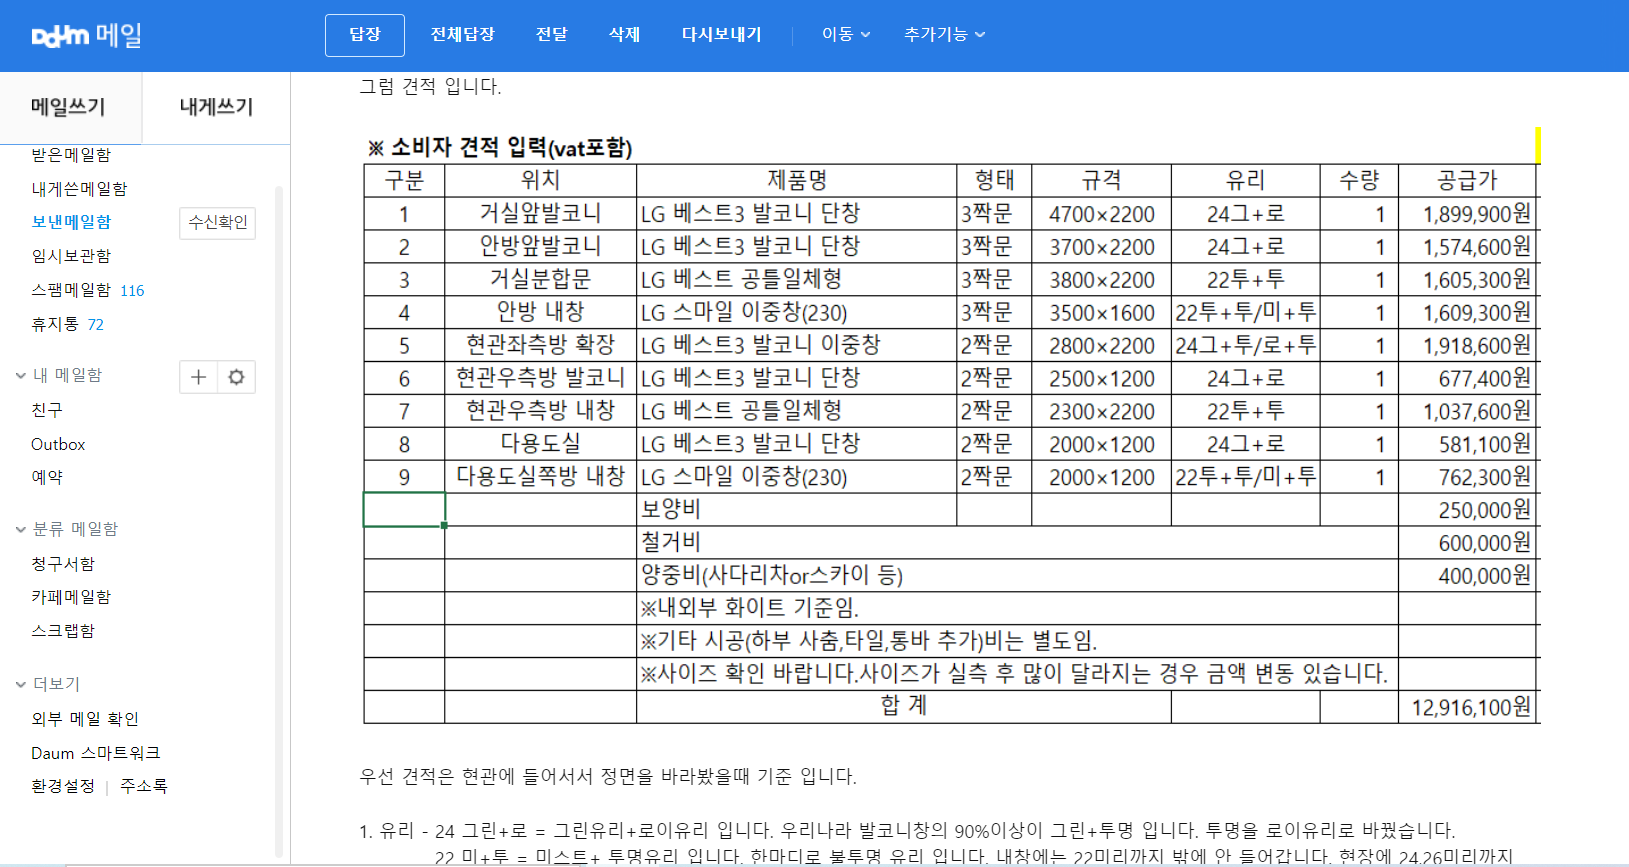
Task: Open 내게쓴메일함 folder
Action: coord(79,189)
